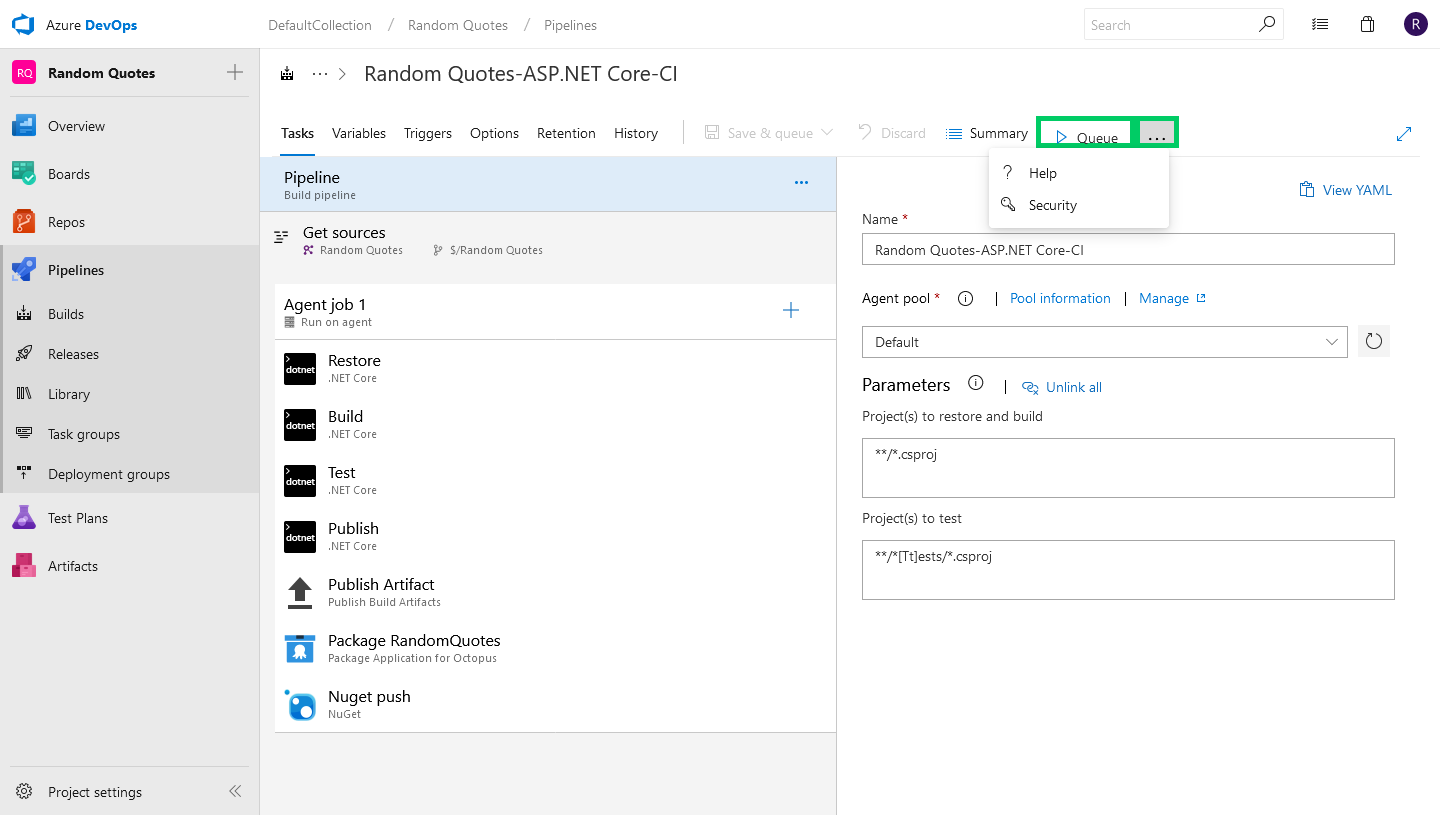This screenshot has width=1440, height=815.
Task: Open the work items list icon in header
Action: pyautogui.click(x=1320, y=24)
